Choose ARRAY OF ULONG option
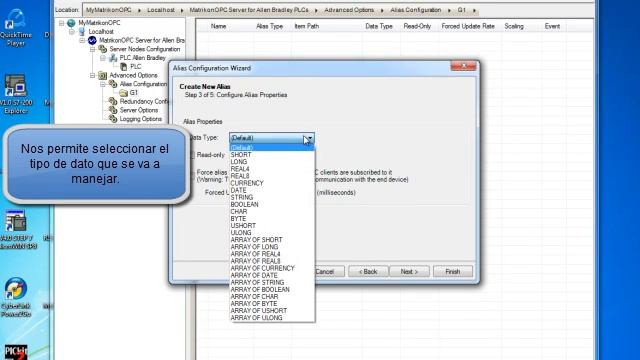This screenshot has width=640, height=360. pyautogui.click(x=272, y=318)
